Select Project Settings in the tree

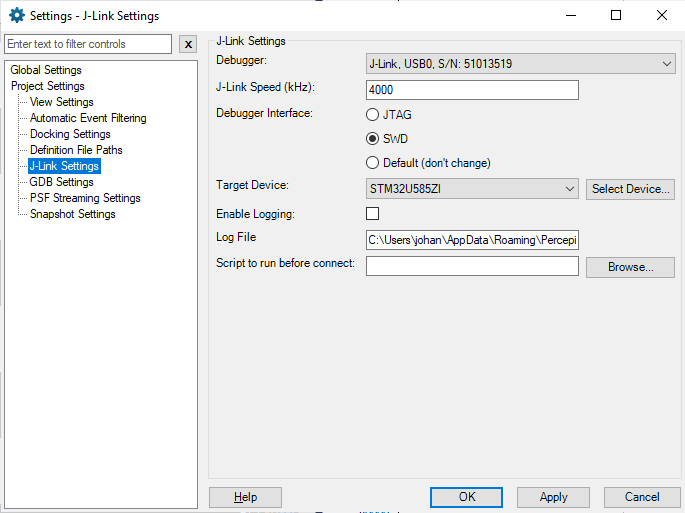click(x=48, y=86)
